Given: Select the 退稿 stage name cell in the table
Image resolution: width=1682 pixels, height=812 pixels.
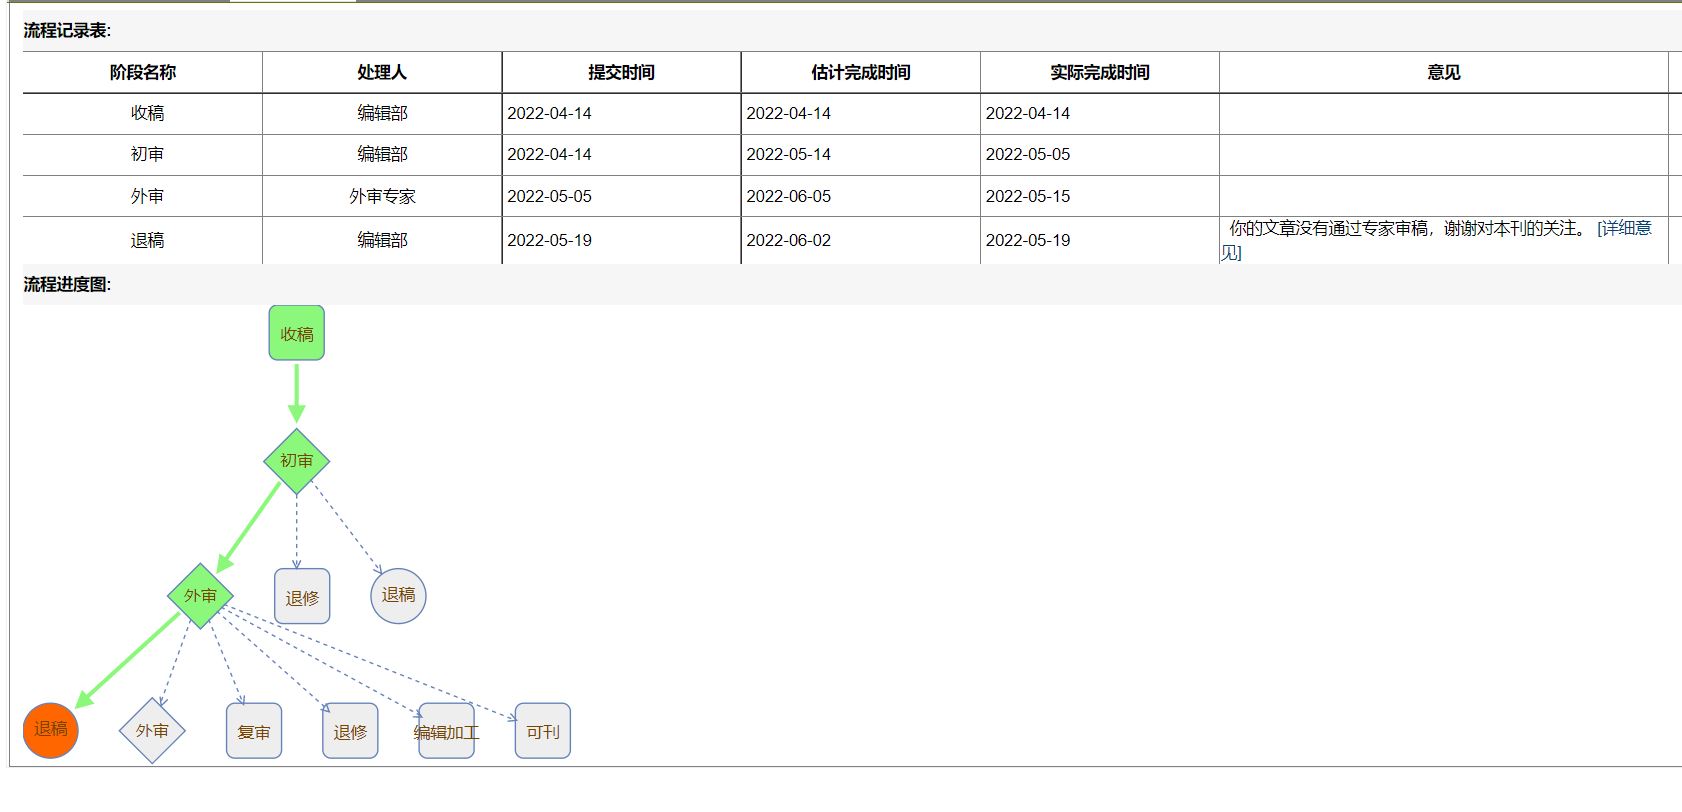Looking at the screenshot, I should [x=143, y=240].
